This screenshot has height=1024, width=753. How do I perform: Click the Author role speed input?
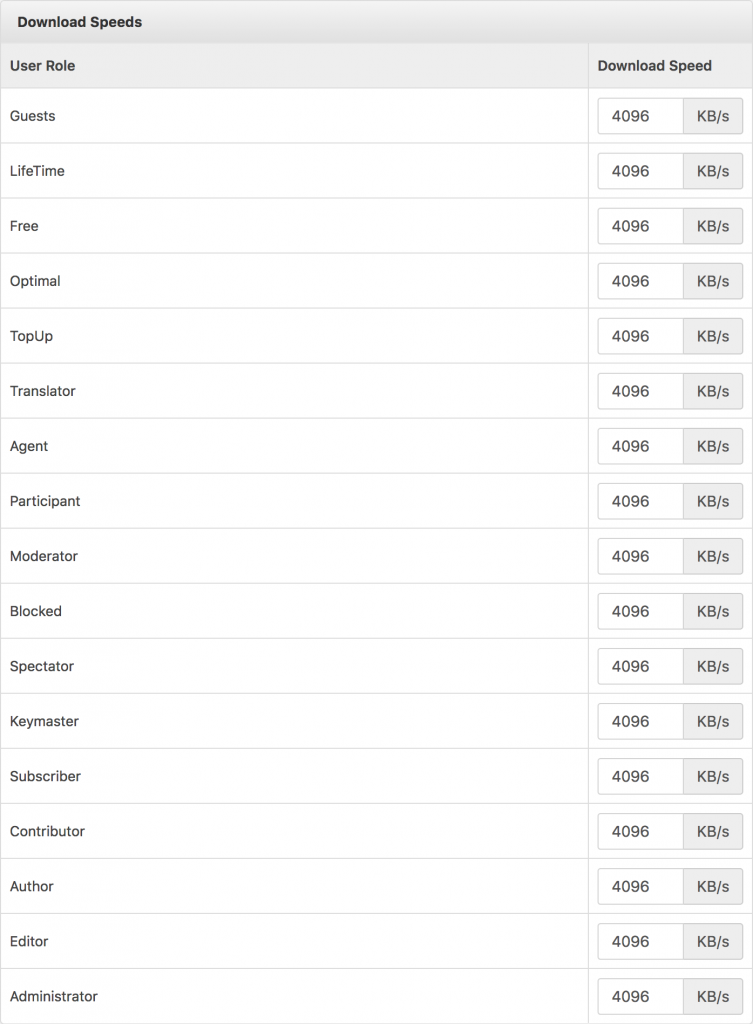[x=639, y=886]
